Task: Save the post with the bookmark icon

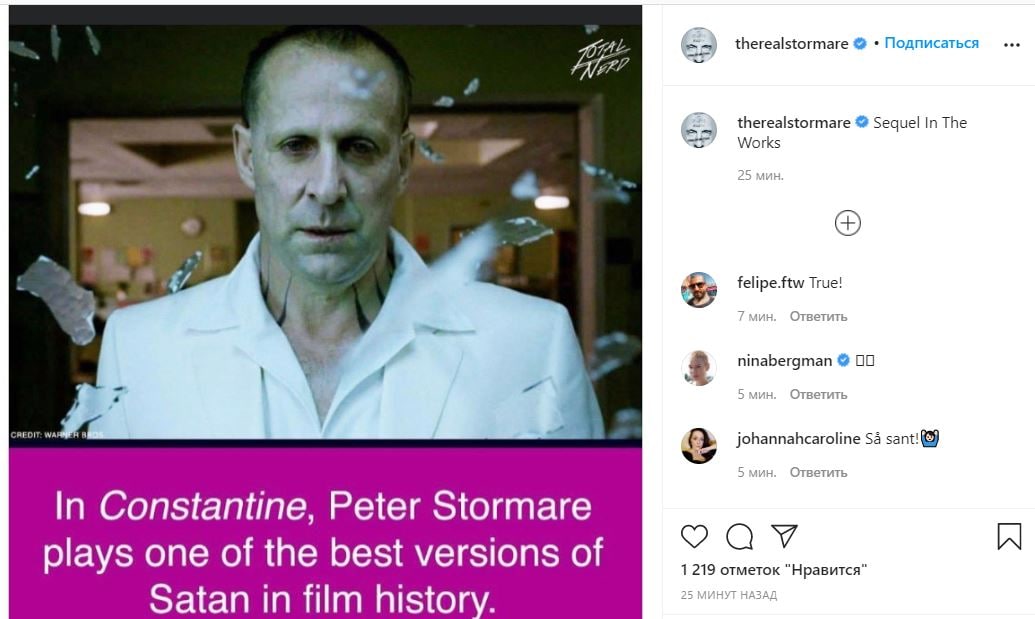Action: click(1009, 537)
